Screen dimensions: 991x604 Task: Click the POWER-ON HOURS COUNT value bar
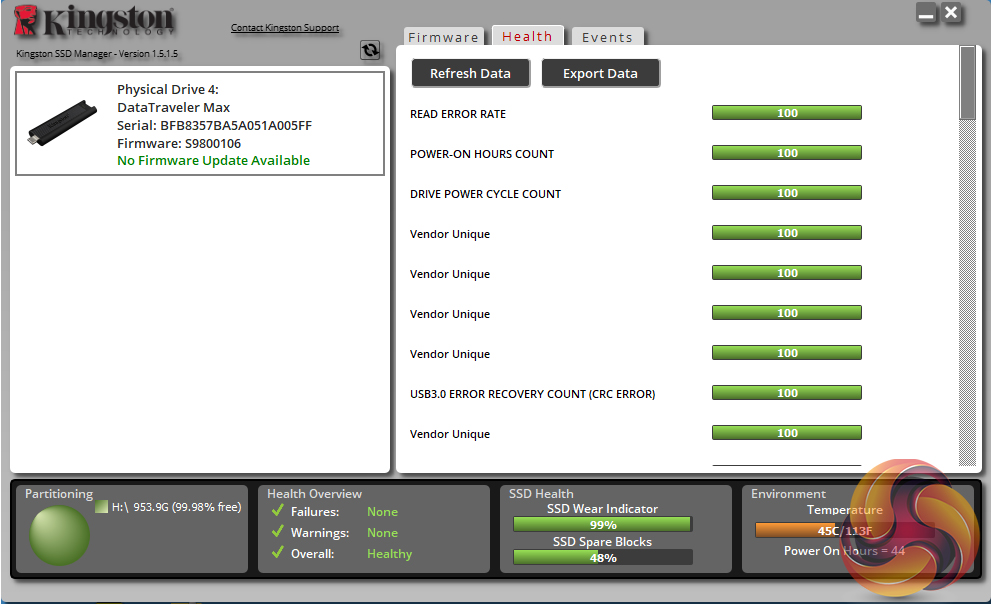[787, 153]
